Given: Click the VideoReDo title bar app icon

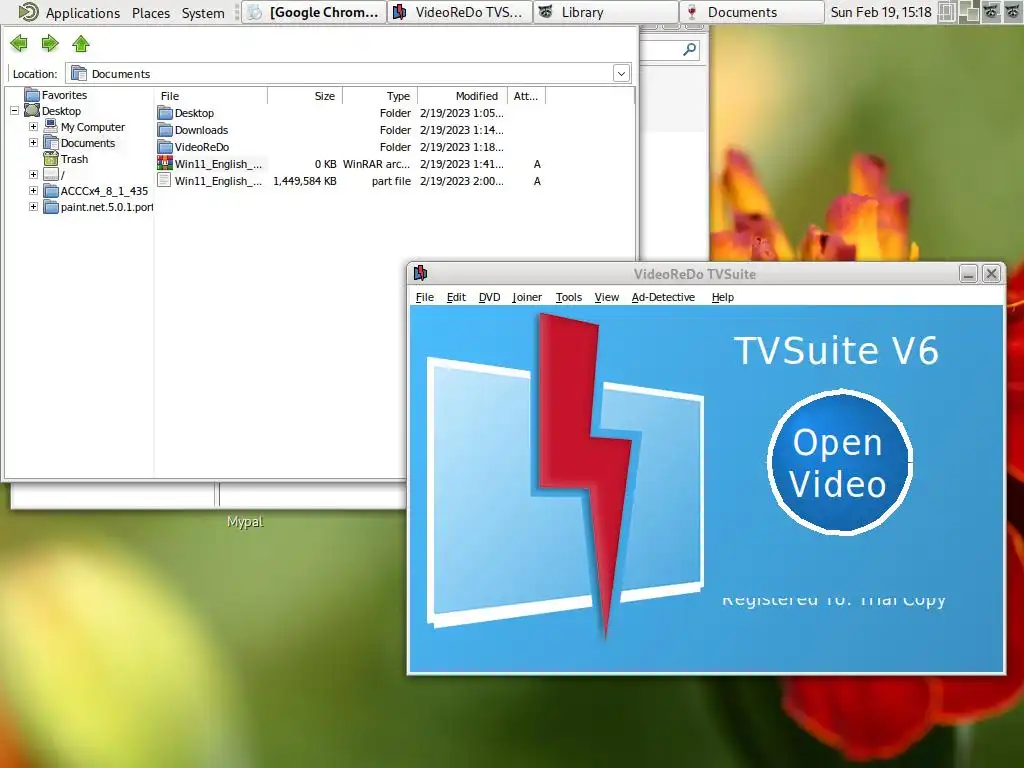Looking at the screenshot, I should click(x=421, y=273).
